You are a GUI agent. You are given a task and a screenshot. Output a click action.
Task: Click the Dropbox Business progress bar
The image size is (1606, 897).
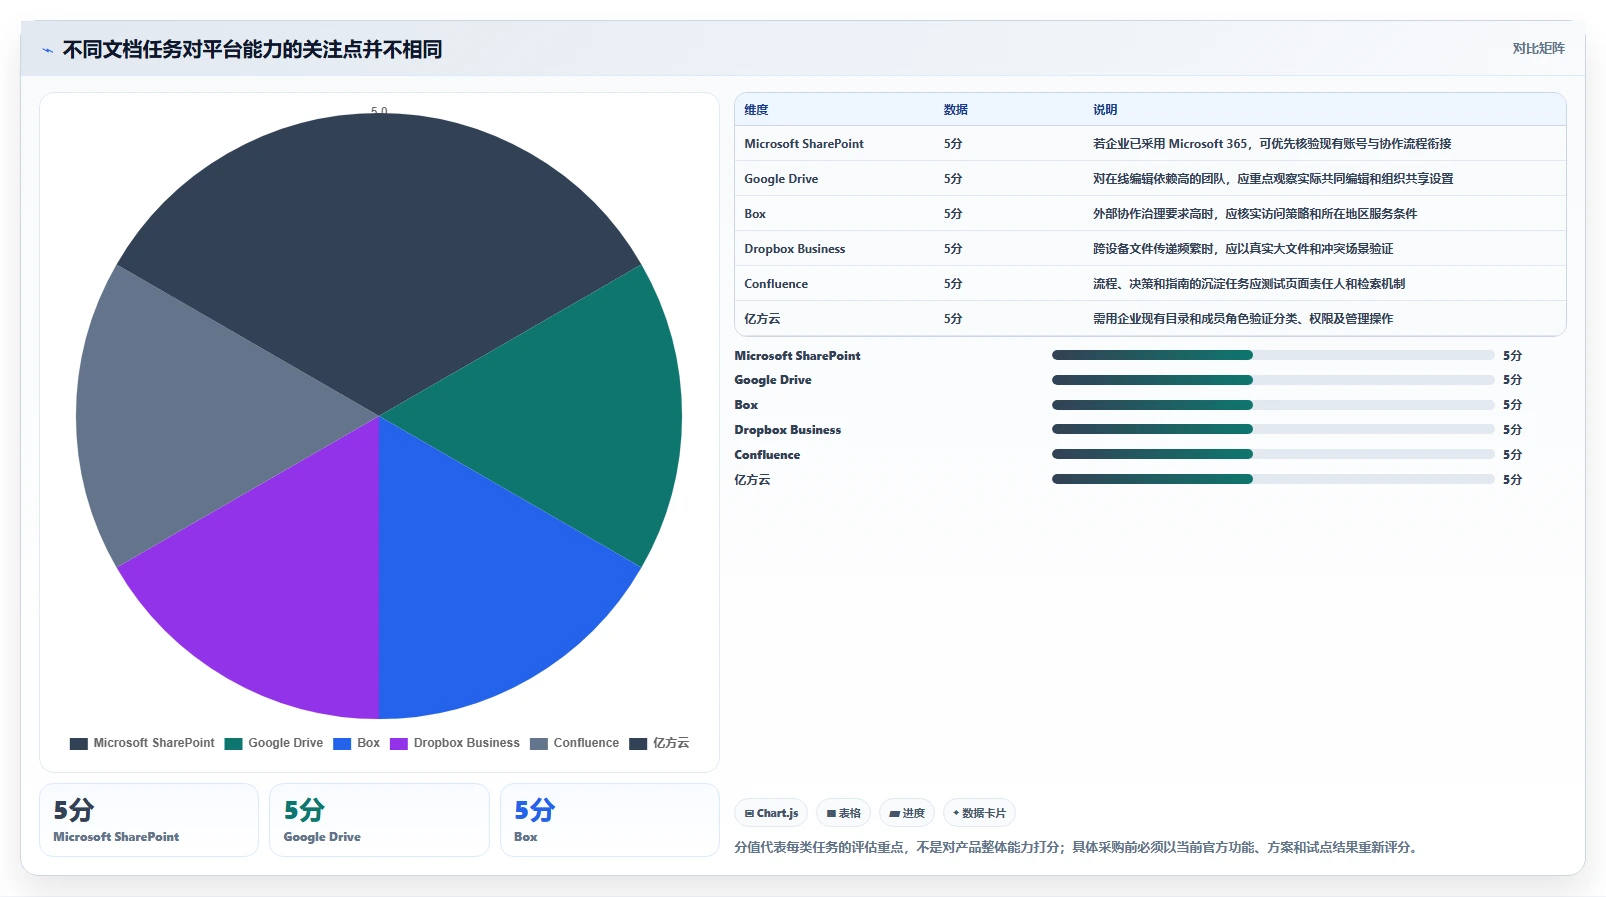(x=1273, y=429)
